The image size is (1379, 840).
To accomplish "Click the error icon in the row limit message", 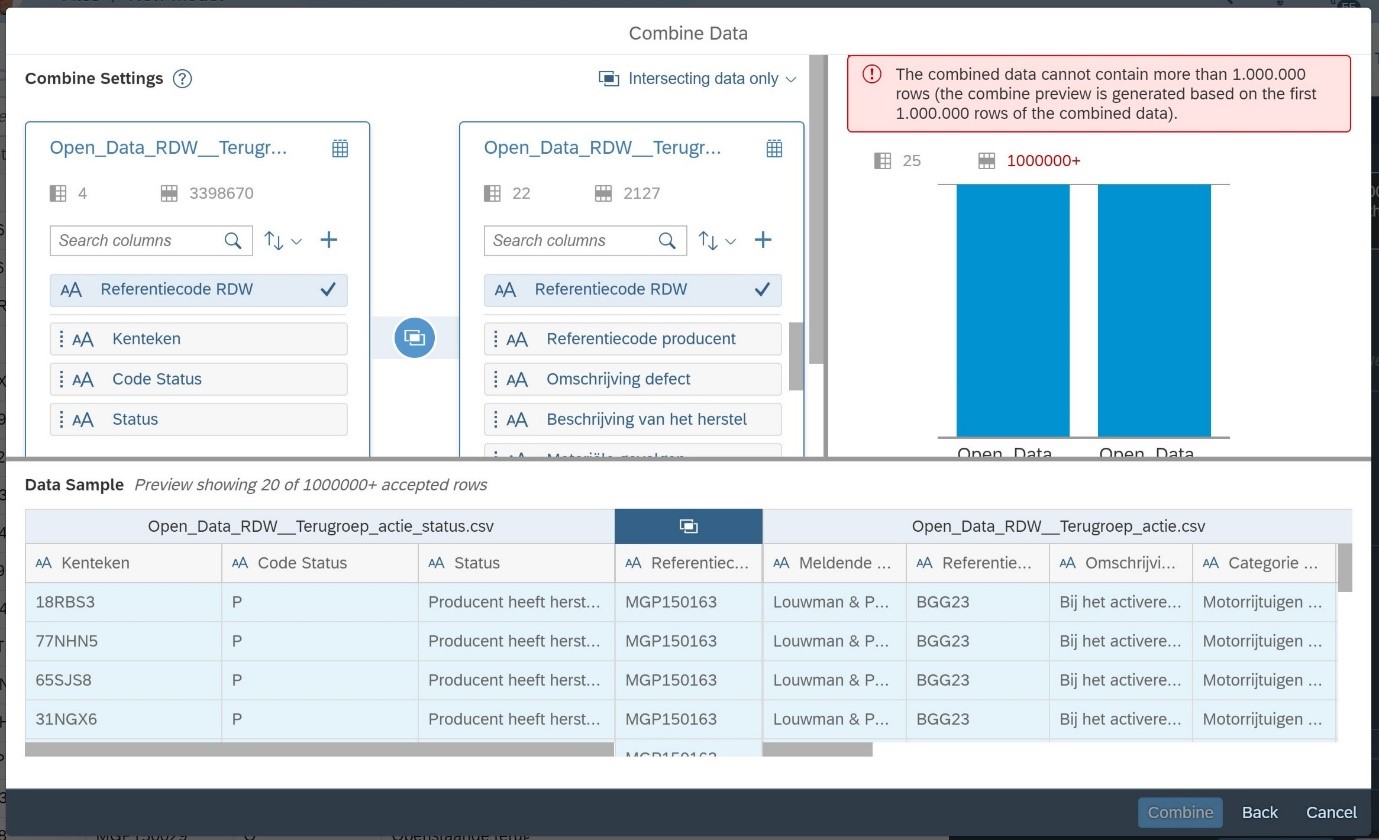I will click(872, 74).
